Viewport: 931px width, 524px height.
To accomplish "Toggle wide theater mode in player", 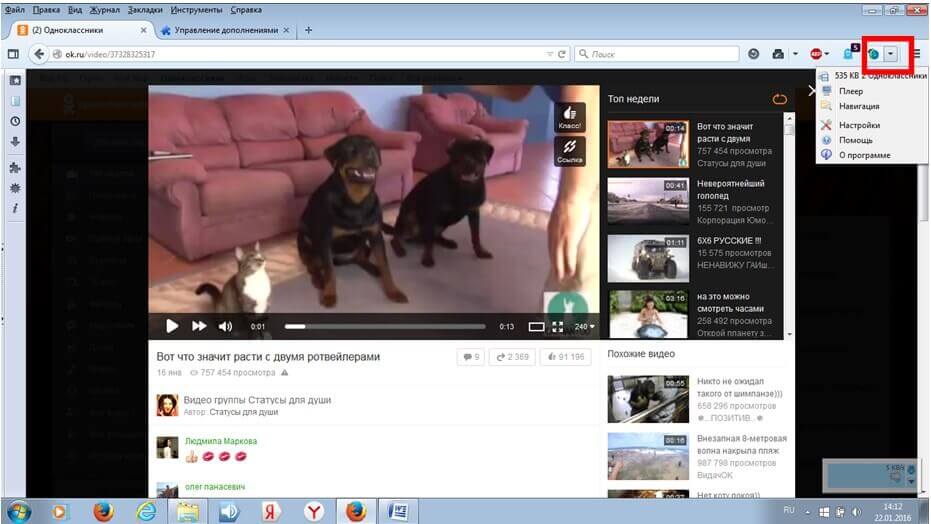I will click(x=536, y=326).
